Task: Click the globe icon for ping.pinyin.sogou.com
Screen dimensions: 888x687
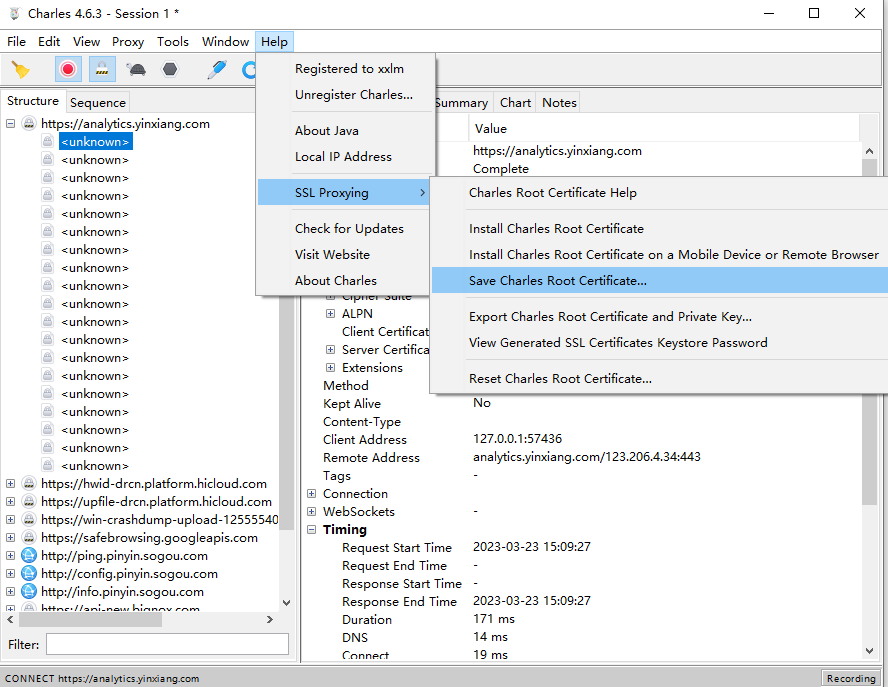Action: [29, 556]
